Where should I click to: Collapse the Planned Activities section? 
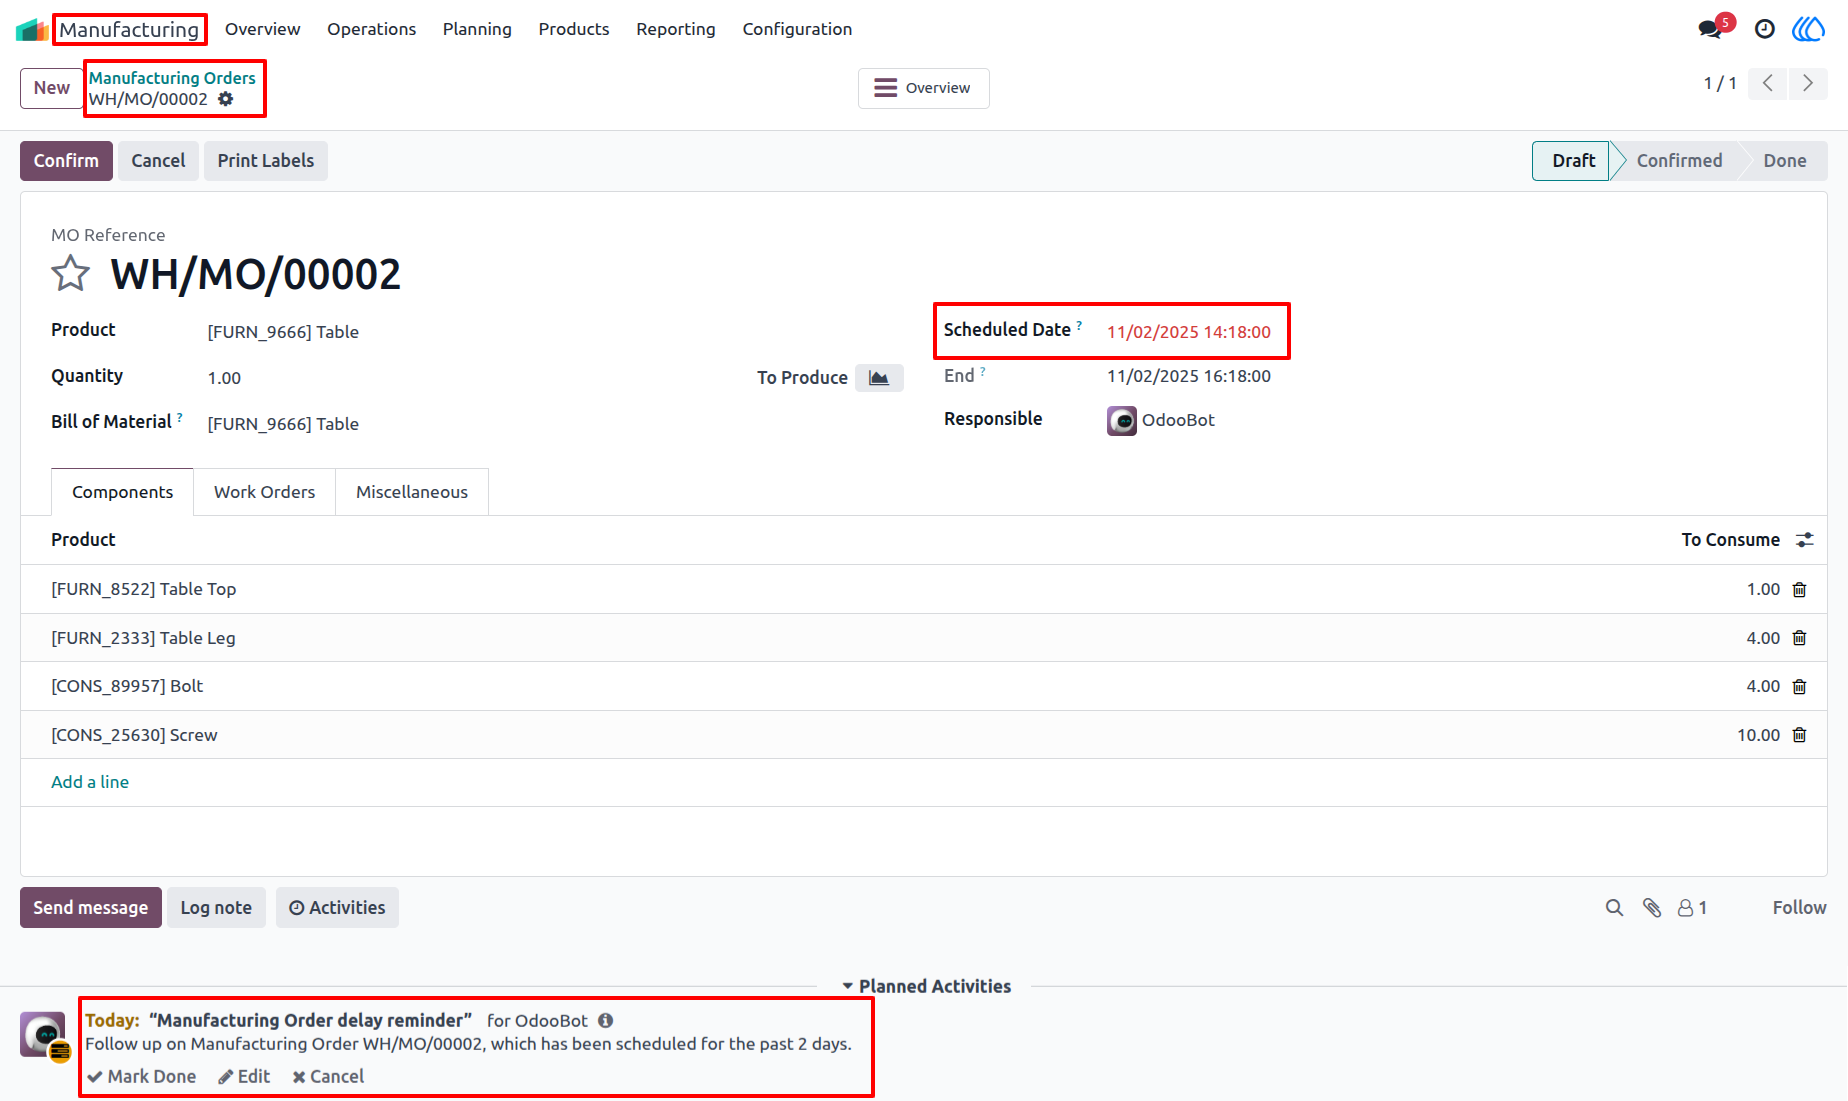(926, 987)
